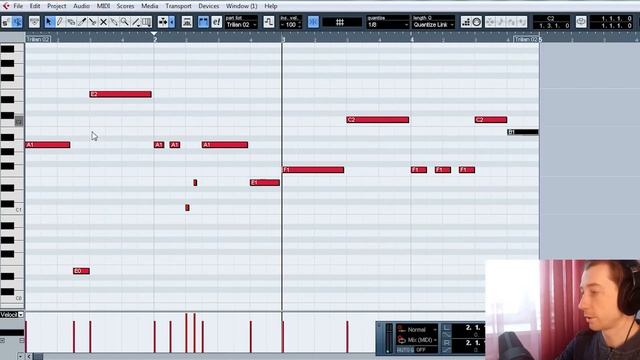Select the Object Selection arrow tool
Screen dimensions: 640x360
(49, 22)
